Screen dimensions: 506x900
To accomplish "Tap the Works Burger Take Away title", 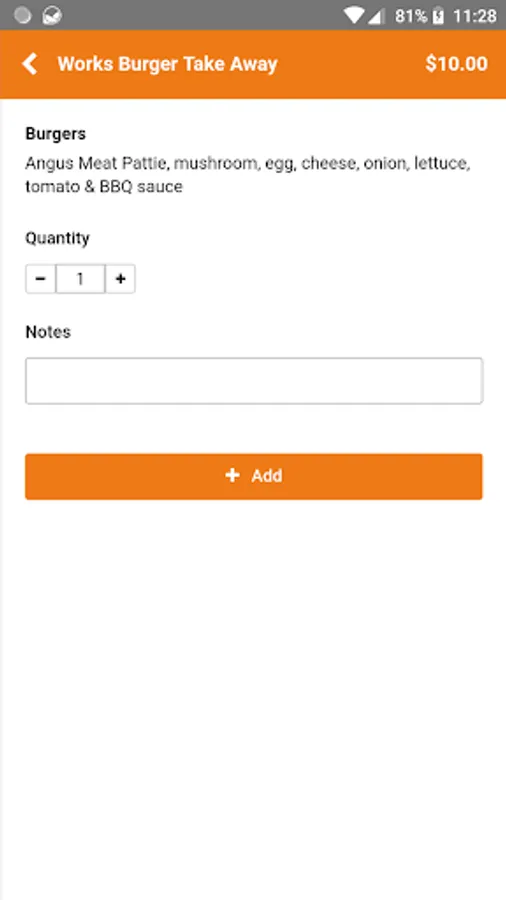I will coord(168,64).
